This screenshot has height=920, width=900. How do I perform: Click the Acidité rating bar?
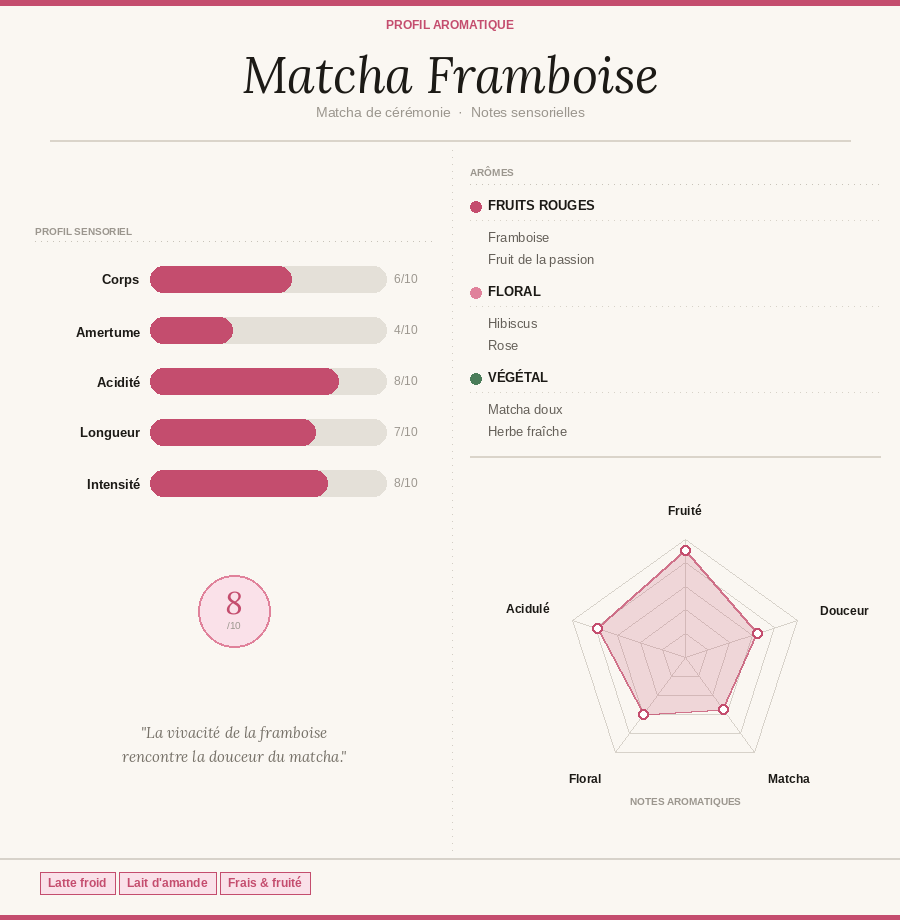(268, 382)
